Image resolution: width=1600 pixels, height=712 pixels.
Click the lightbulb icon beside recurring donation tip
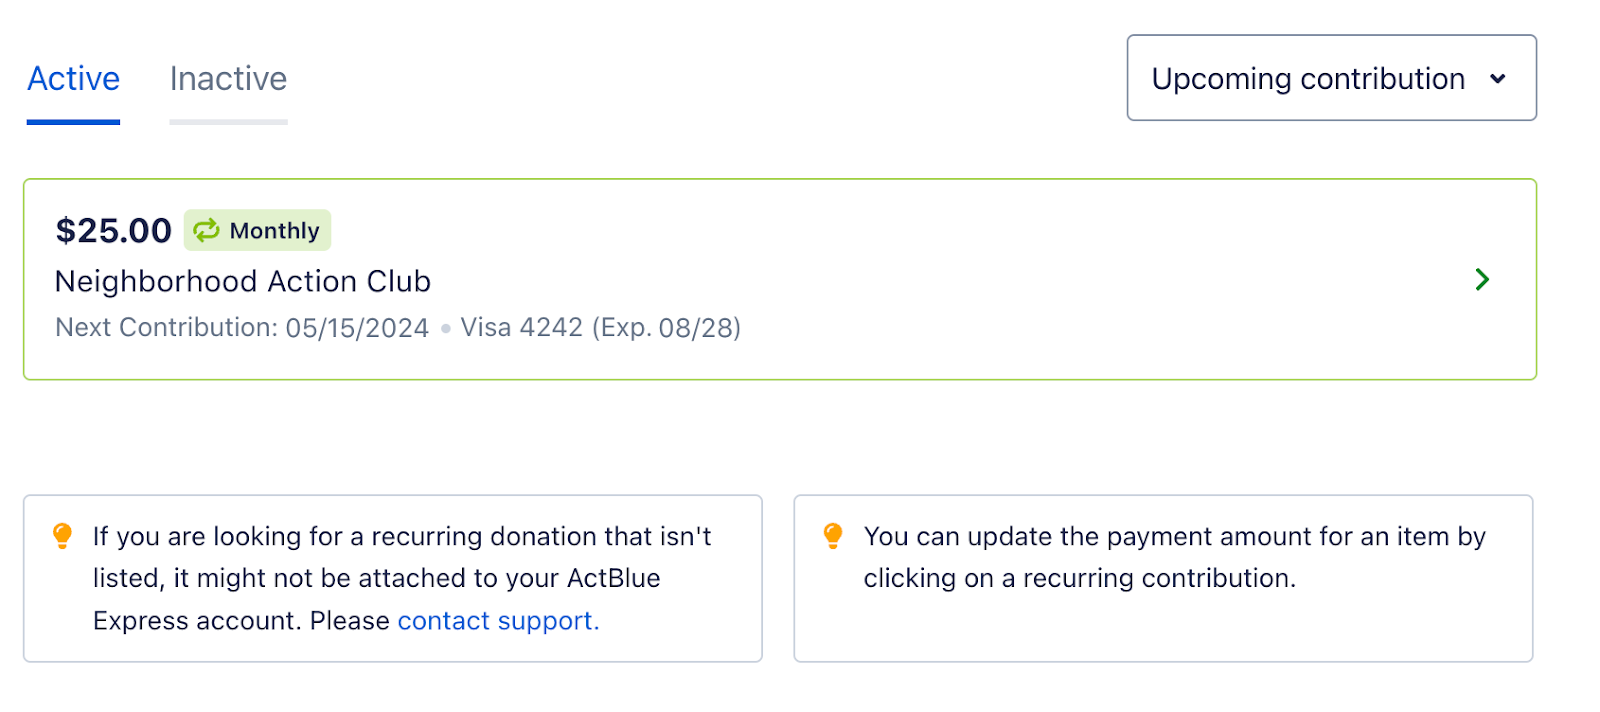click(x=62, y=536)
